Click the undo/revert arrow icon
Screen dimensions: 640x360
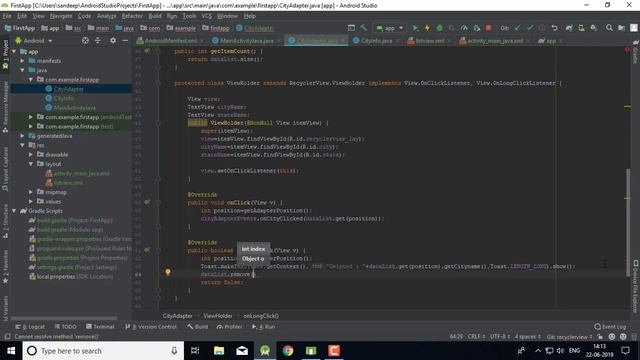pyautogui.click(x=554, y=28)
